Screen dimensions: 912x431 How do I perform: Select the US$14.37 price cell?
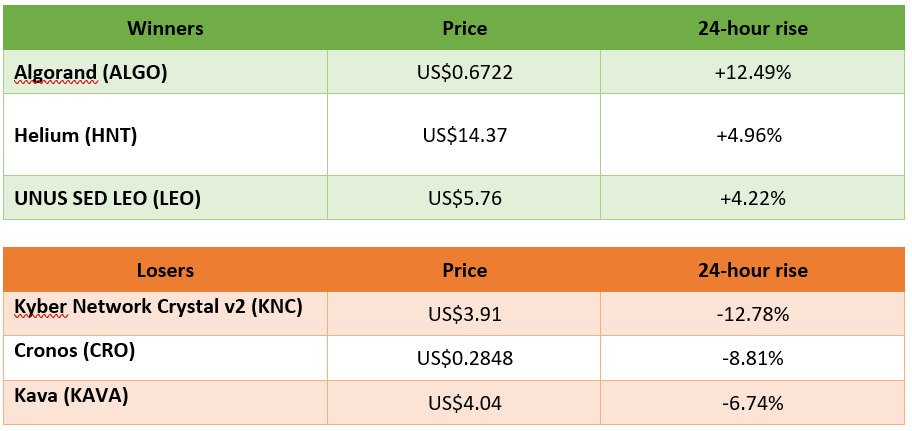[x=464, y=135]
